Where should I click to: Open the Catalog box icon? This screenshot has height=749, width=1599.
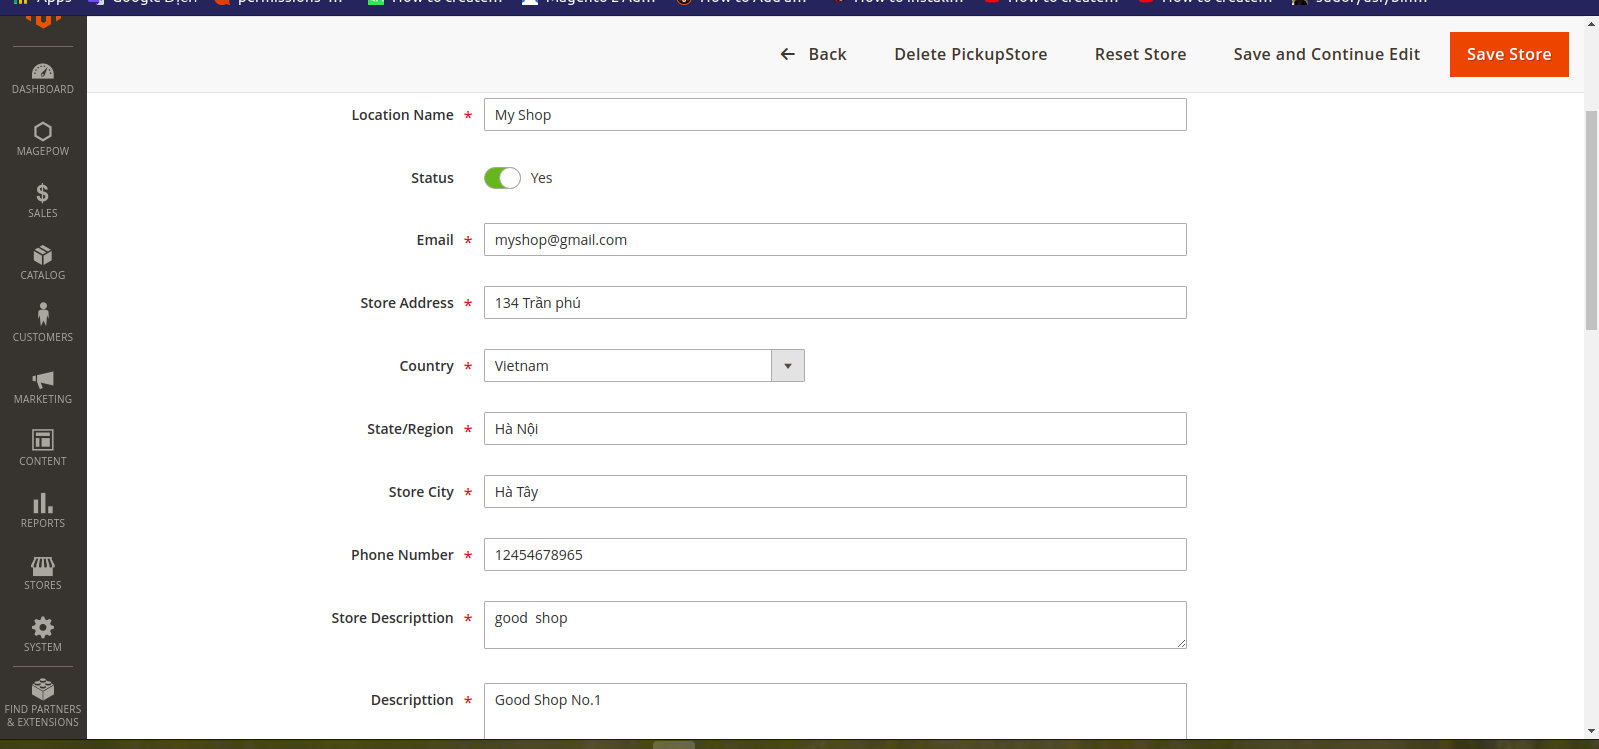pos(43,256)
